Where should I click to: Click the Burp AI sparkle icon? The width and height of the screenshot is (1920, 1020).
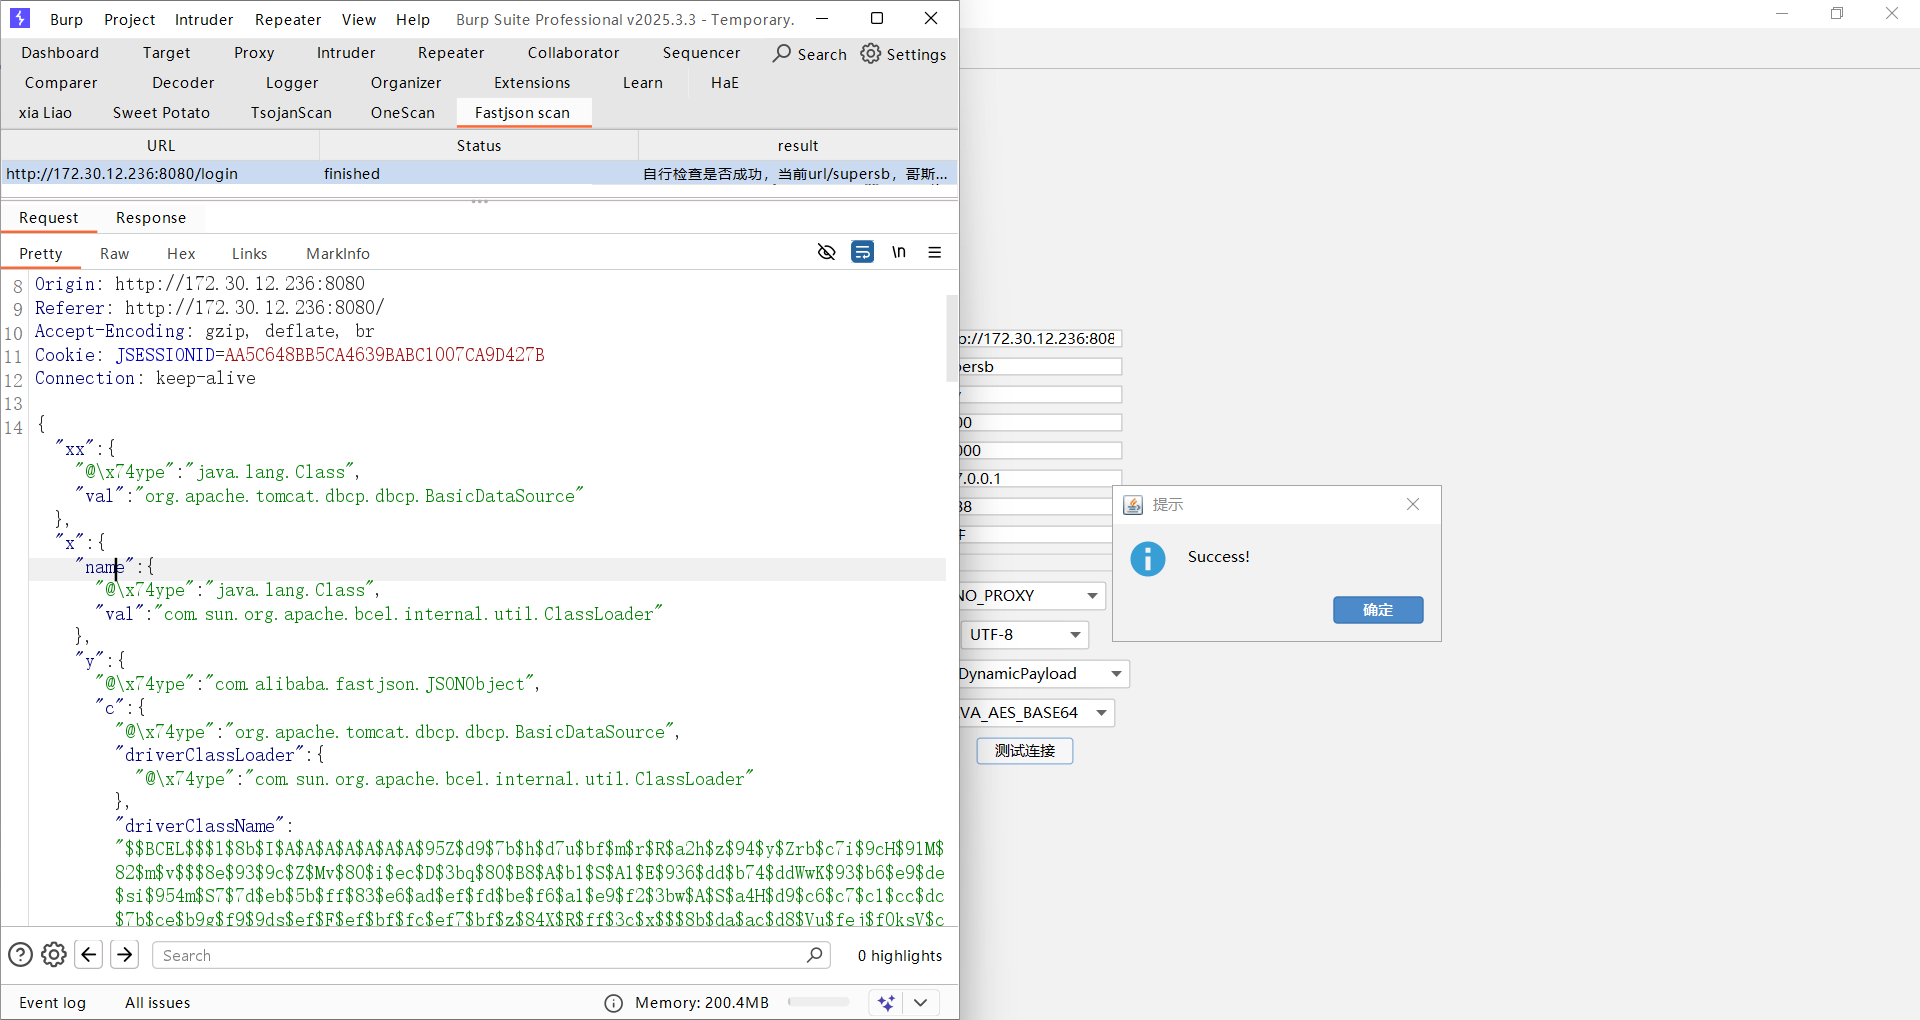886,1002
